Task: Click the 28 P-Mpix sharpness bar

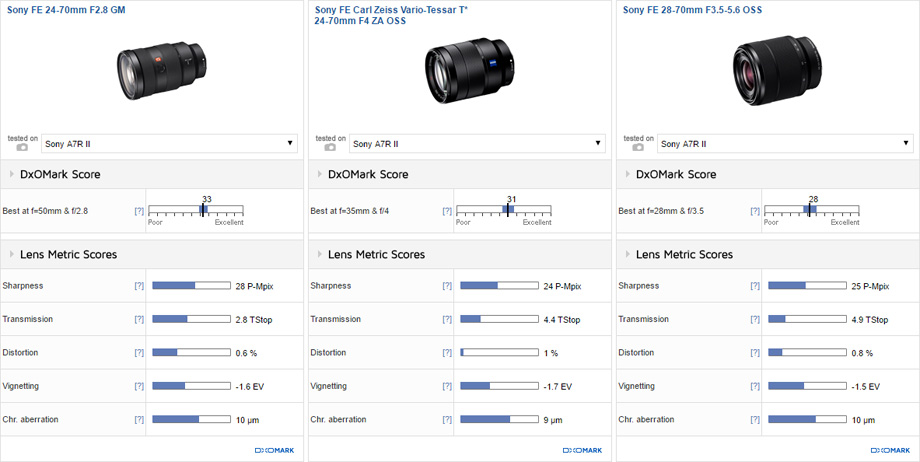Action: click(x=191, y=286)
